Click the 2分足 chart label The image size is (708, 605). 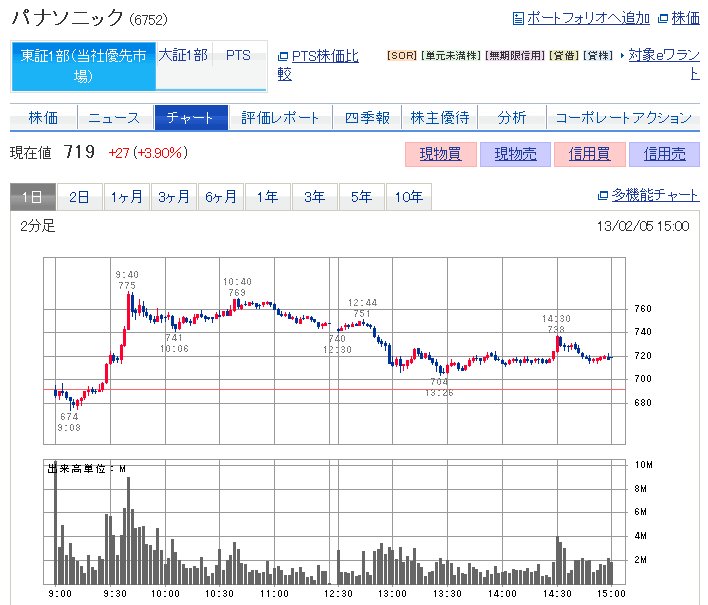[38, 226]
